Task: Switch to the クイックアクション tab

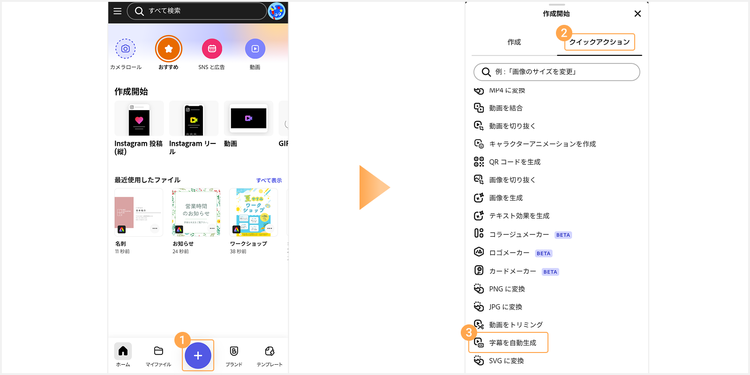Action: 599,42
